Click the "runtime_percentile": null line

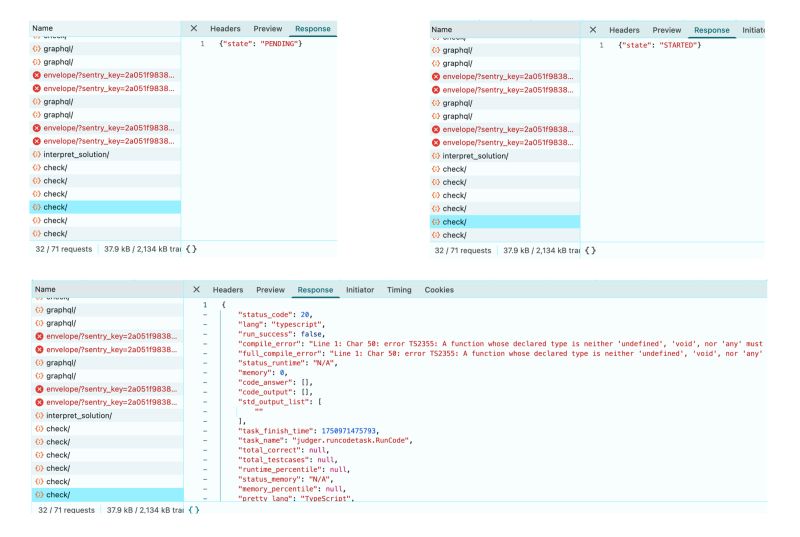click(294, 470)
